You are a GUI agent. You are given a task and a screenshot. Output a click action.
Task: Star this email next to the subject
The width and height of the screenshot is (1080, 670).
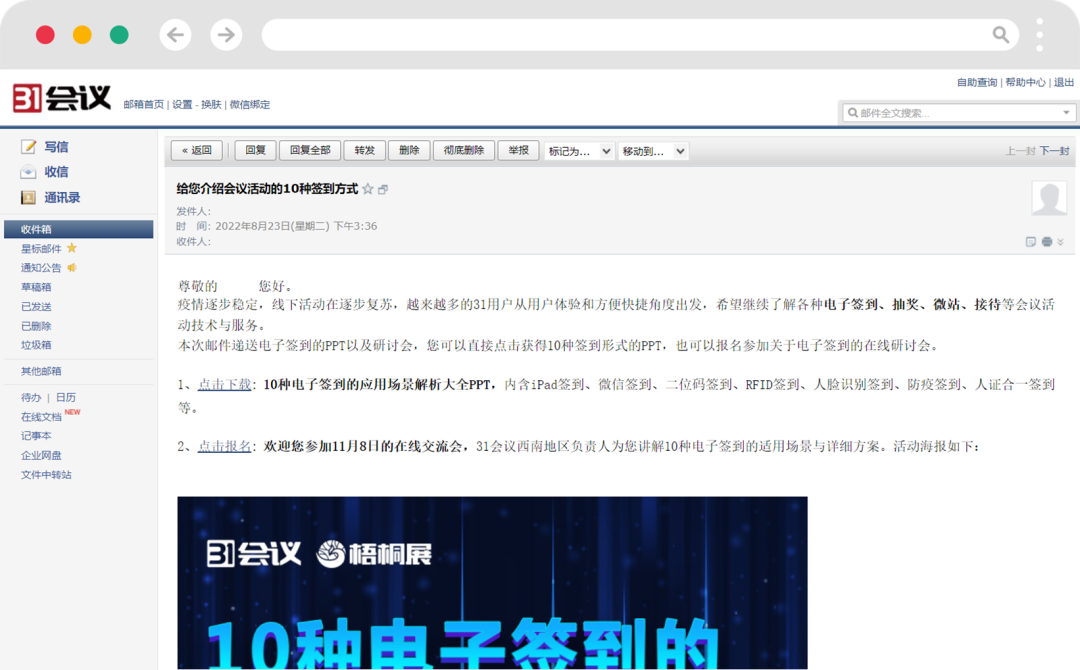coord(368,189)
